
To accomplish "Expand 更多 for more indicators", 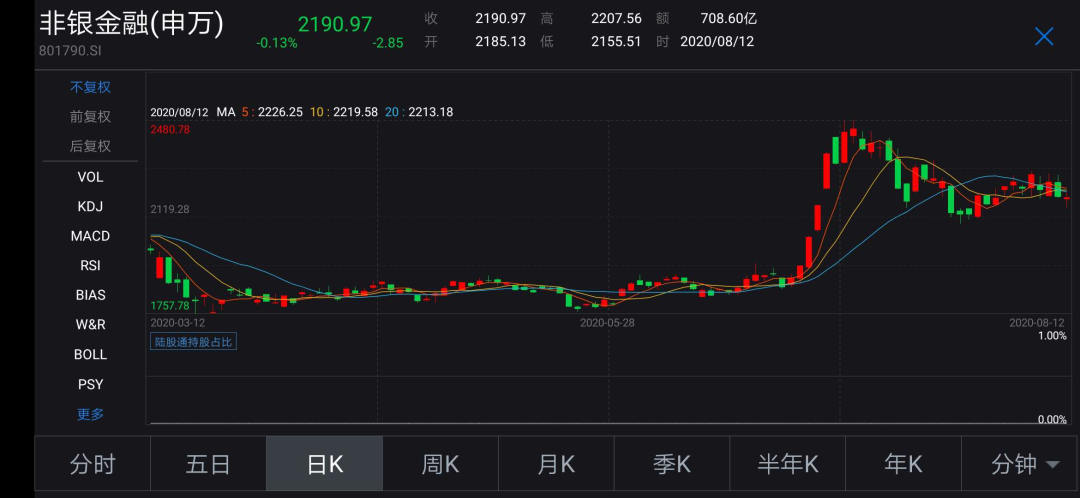I will 90,414.
